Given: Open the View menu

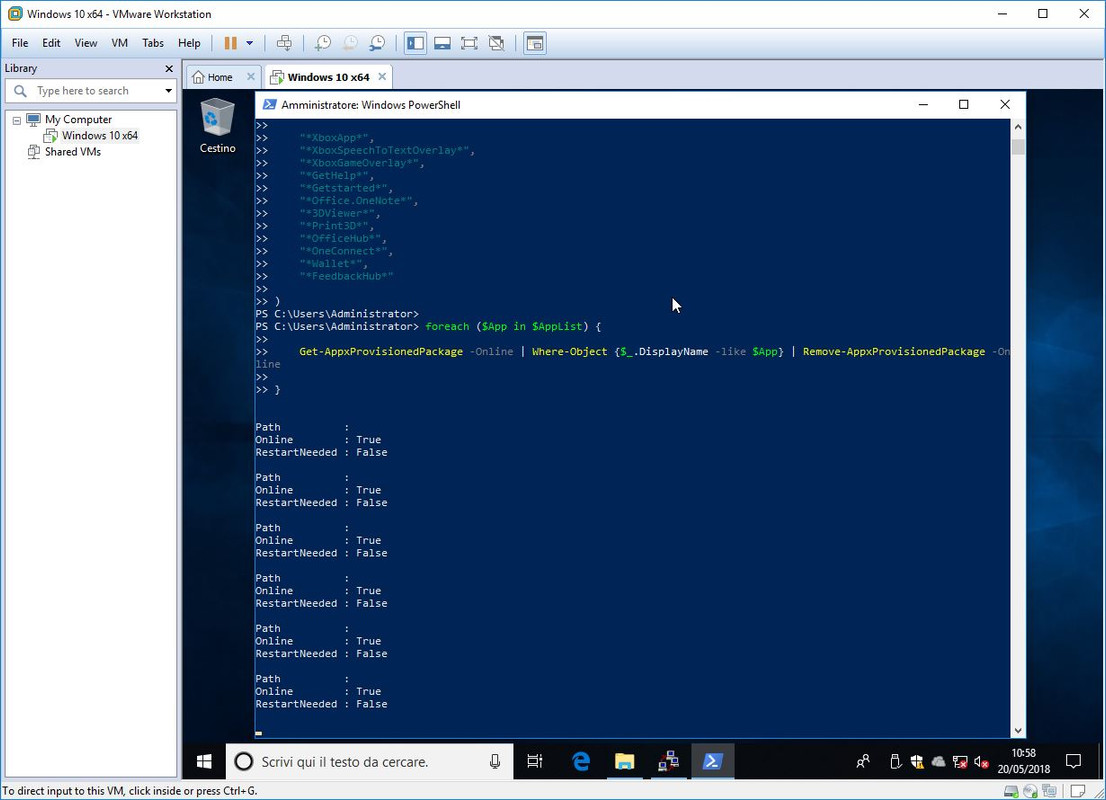Looking at the screenshot, I should pyautogui.click(x=85, y=43).
